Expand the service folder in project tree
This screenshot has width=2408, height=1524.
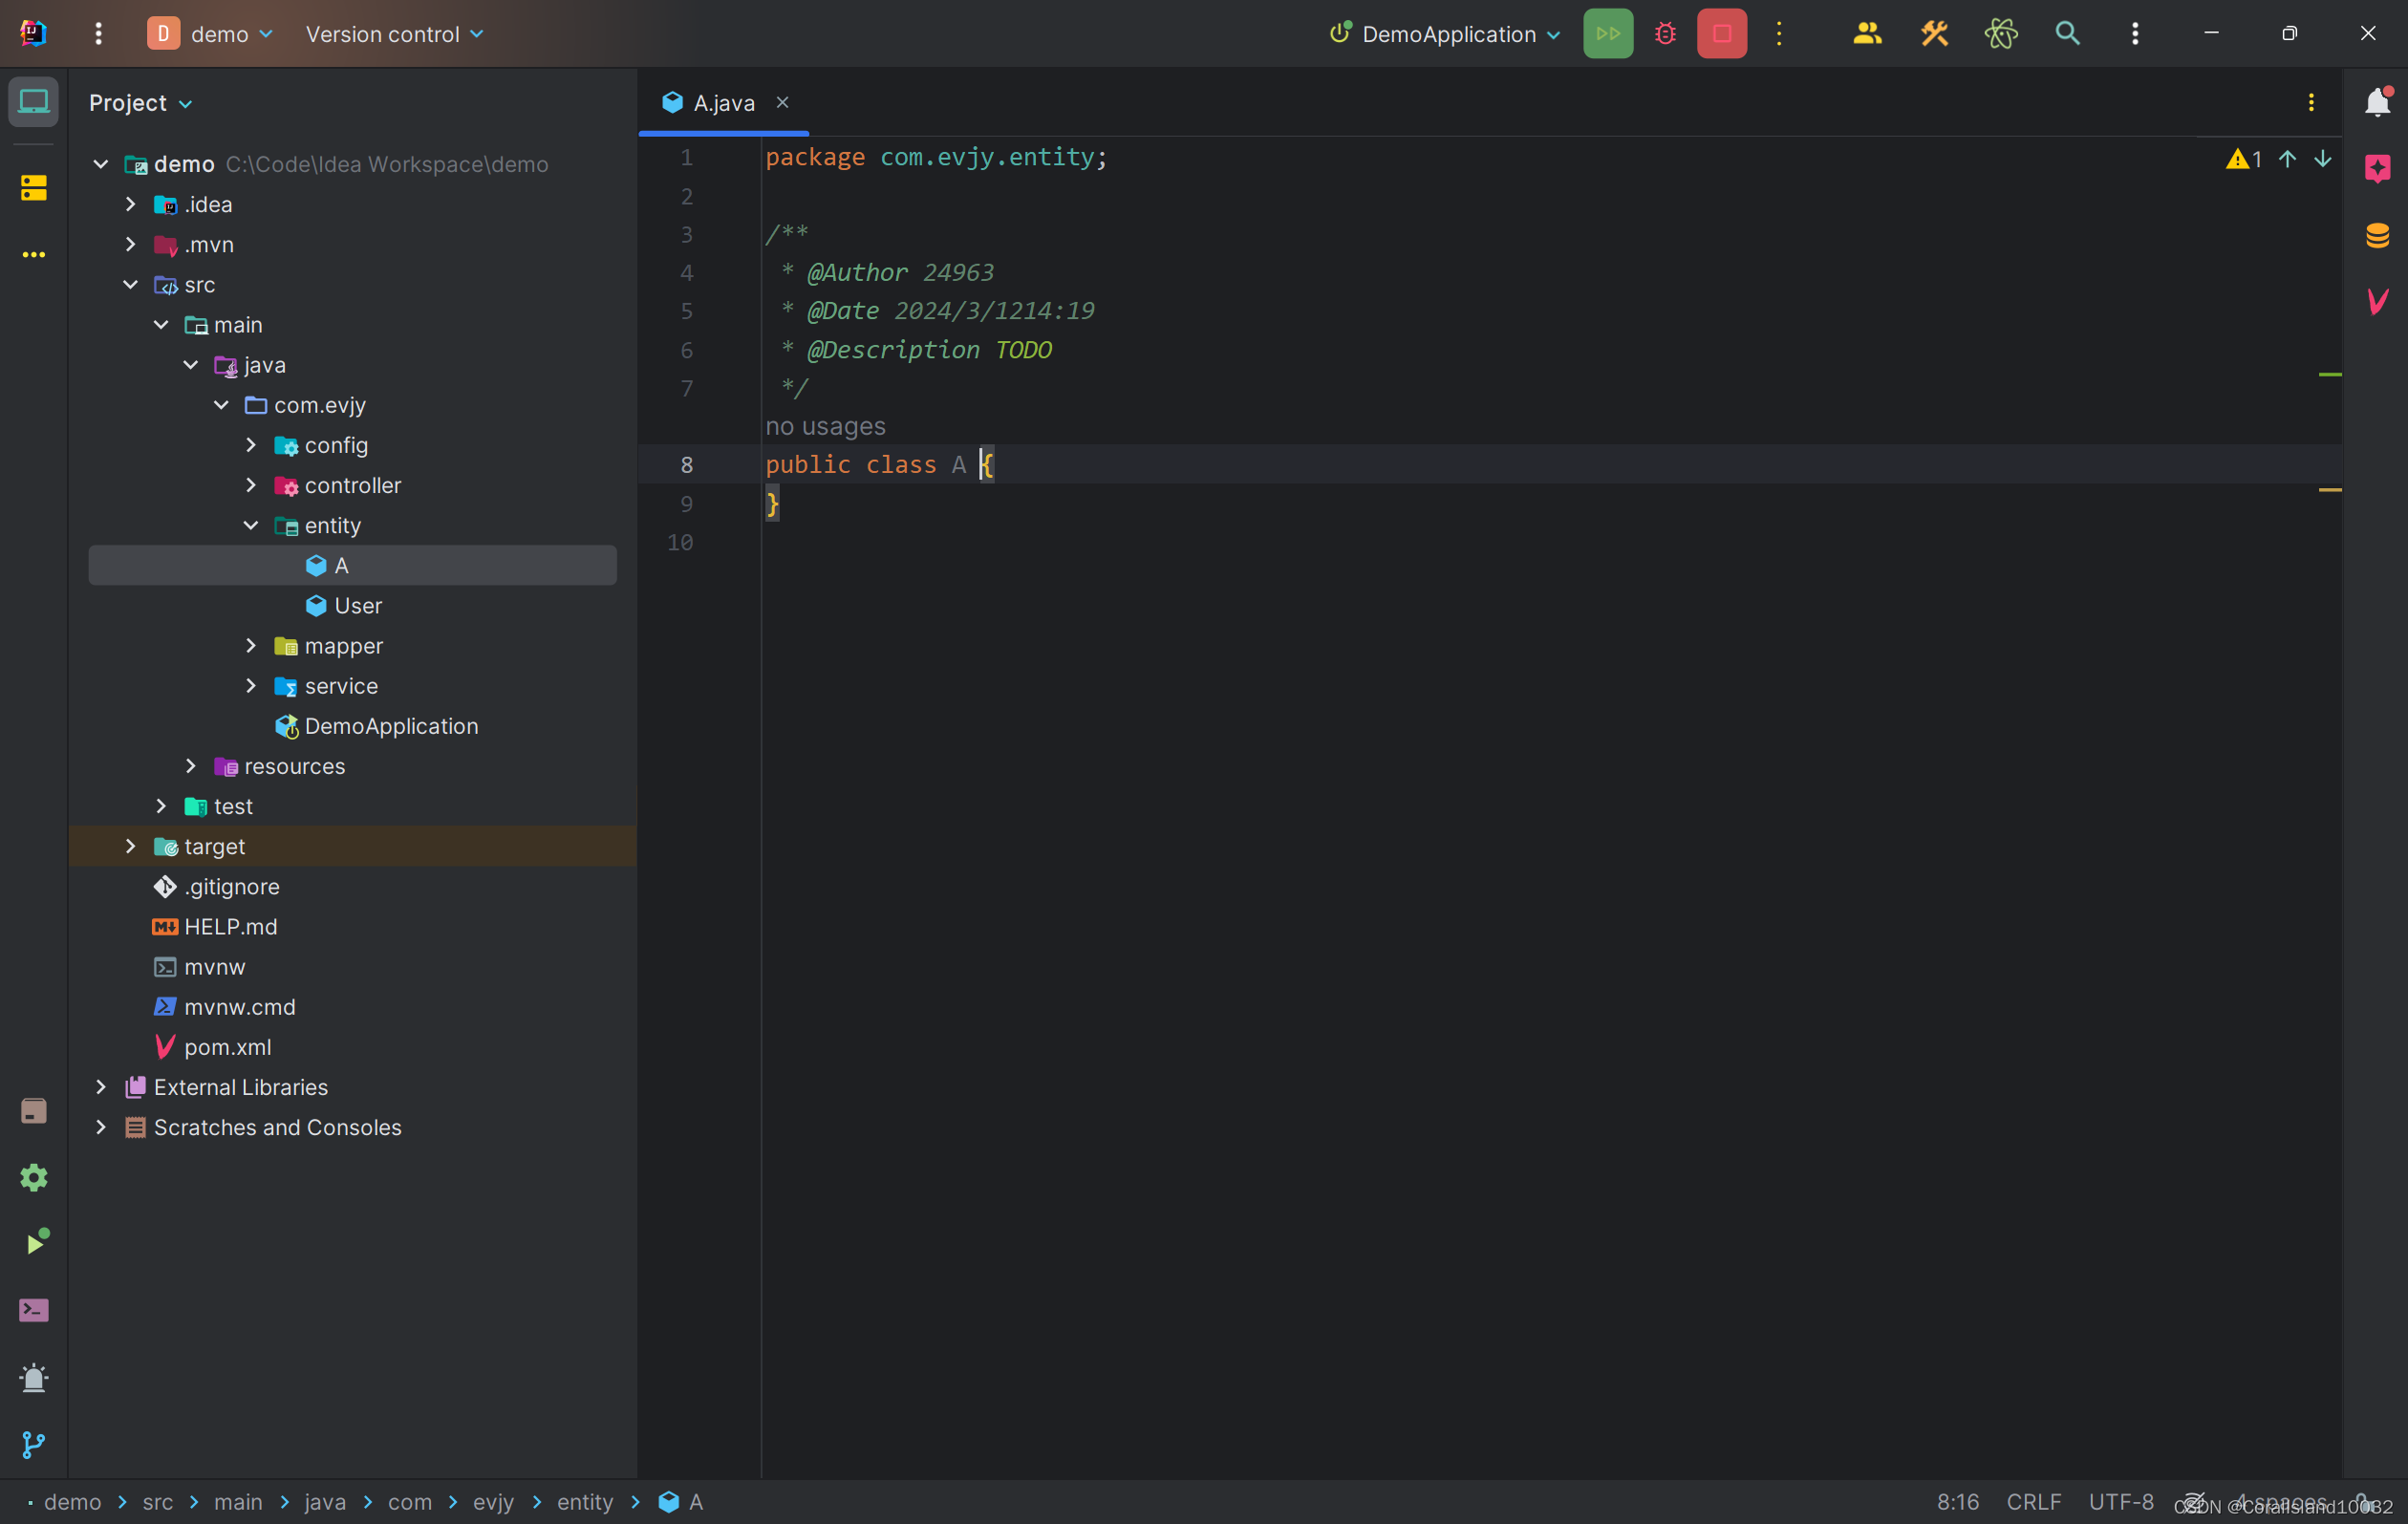click(252, 685)
